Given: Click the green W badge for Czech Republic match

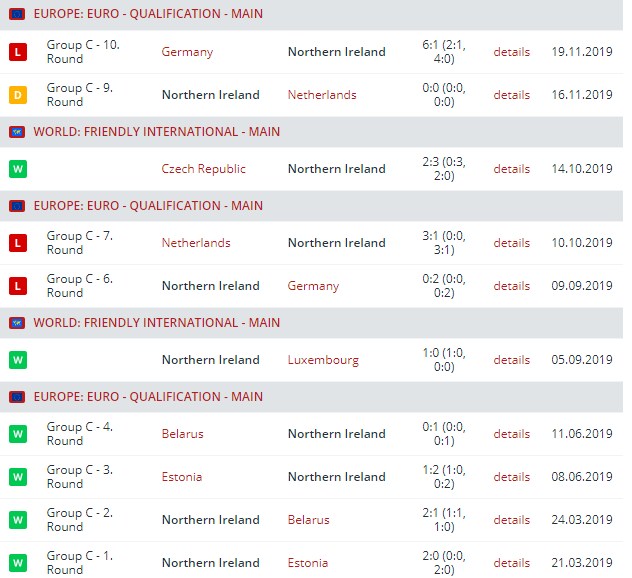Looking at the screenshot, I should [18, 169].
